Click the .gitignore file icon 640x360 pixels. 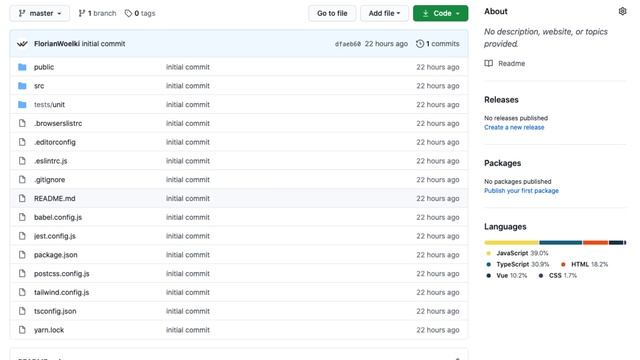click(x=22, y=180)
